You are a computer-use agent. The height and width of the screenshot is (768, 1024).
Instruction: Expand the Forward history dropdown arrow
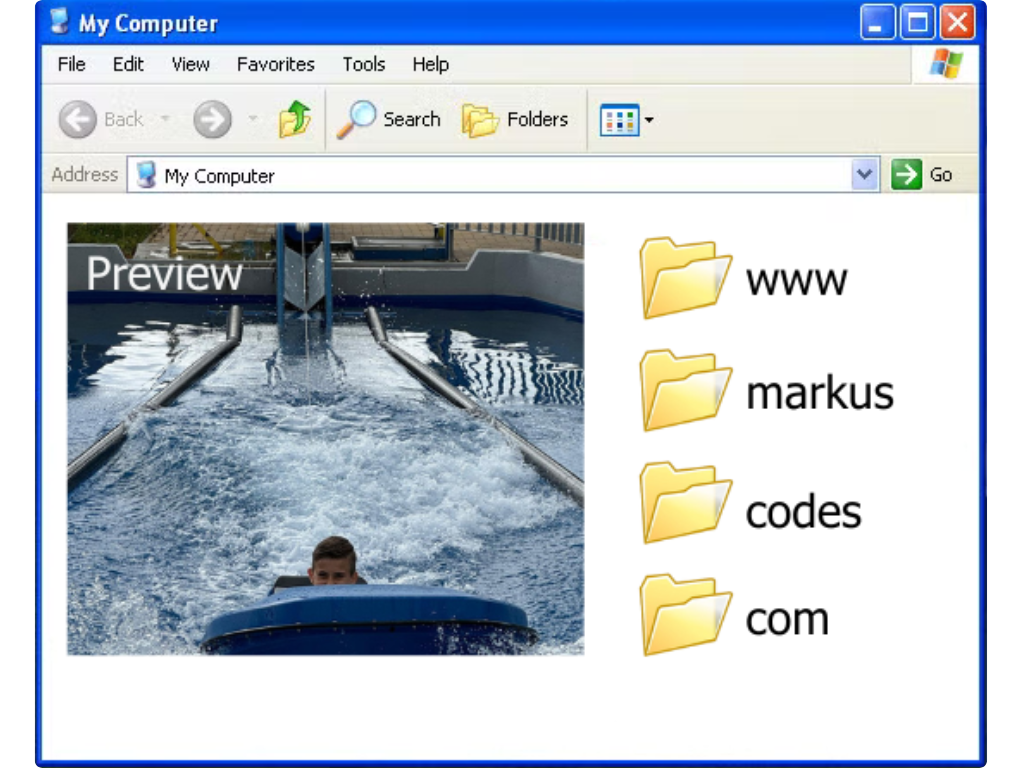pos(253,120)
